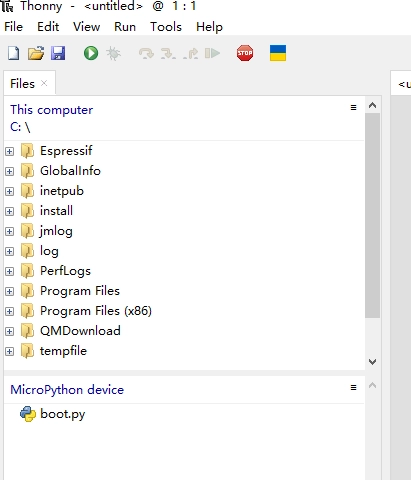Open a file with the folder icon
Screen dimensions: 411x480
(36, 53)
